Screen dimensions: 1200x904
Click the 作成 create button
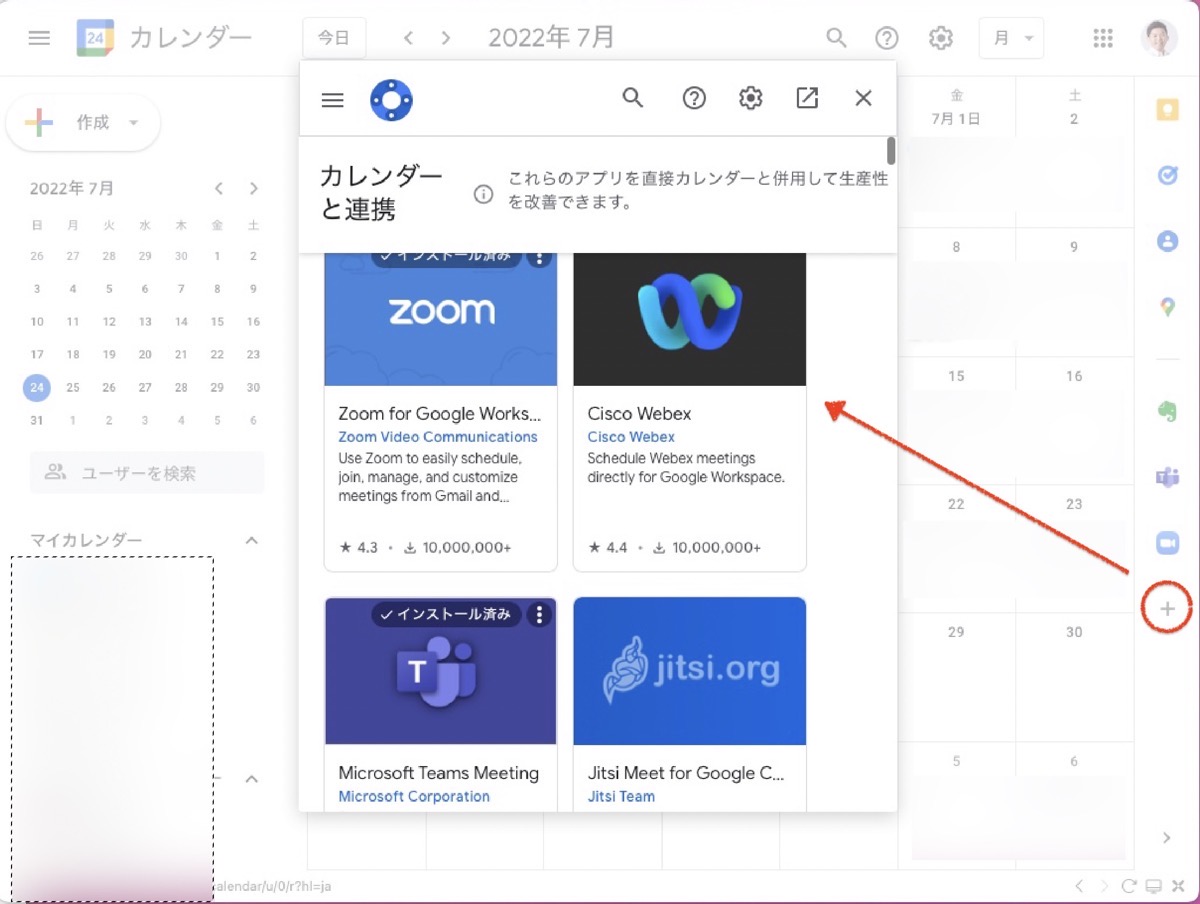[83, 123]
